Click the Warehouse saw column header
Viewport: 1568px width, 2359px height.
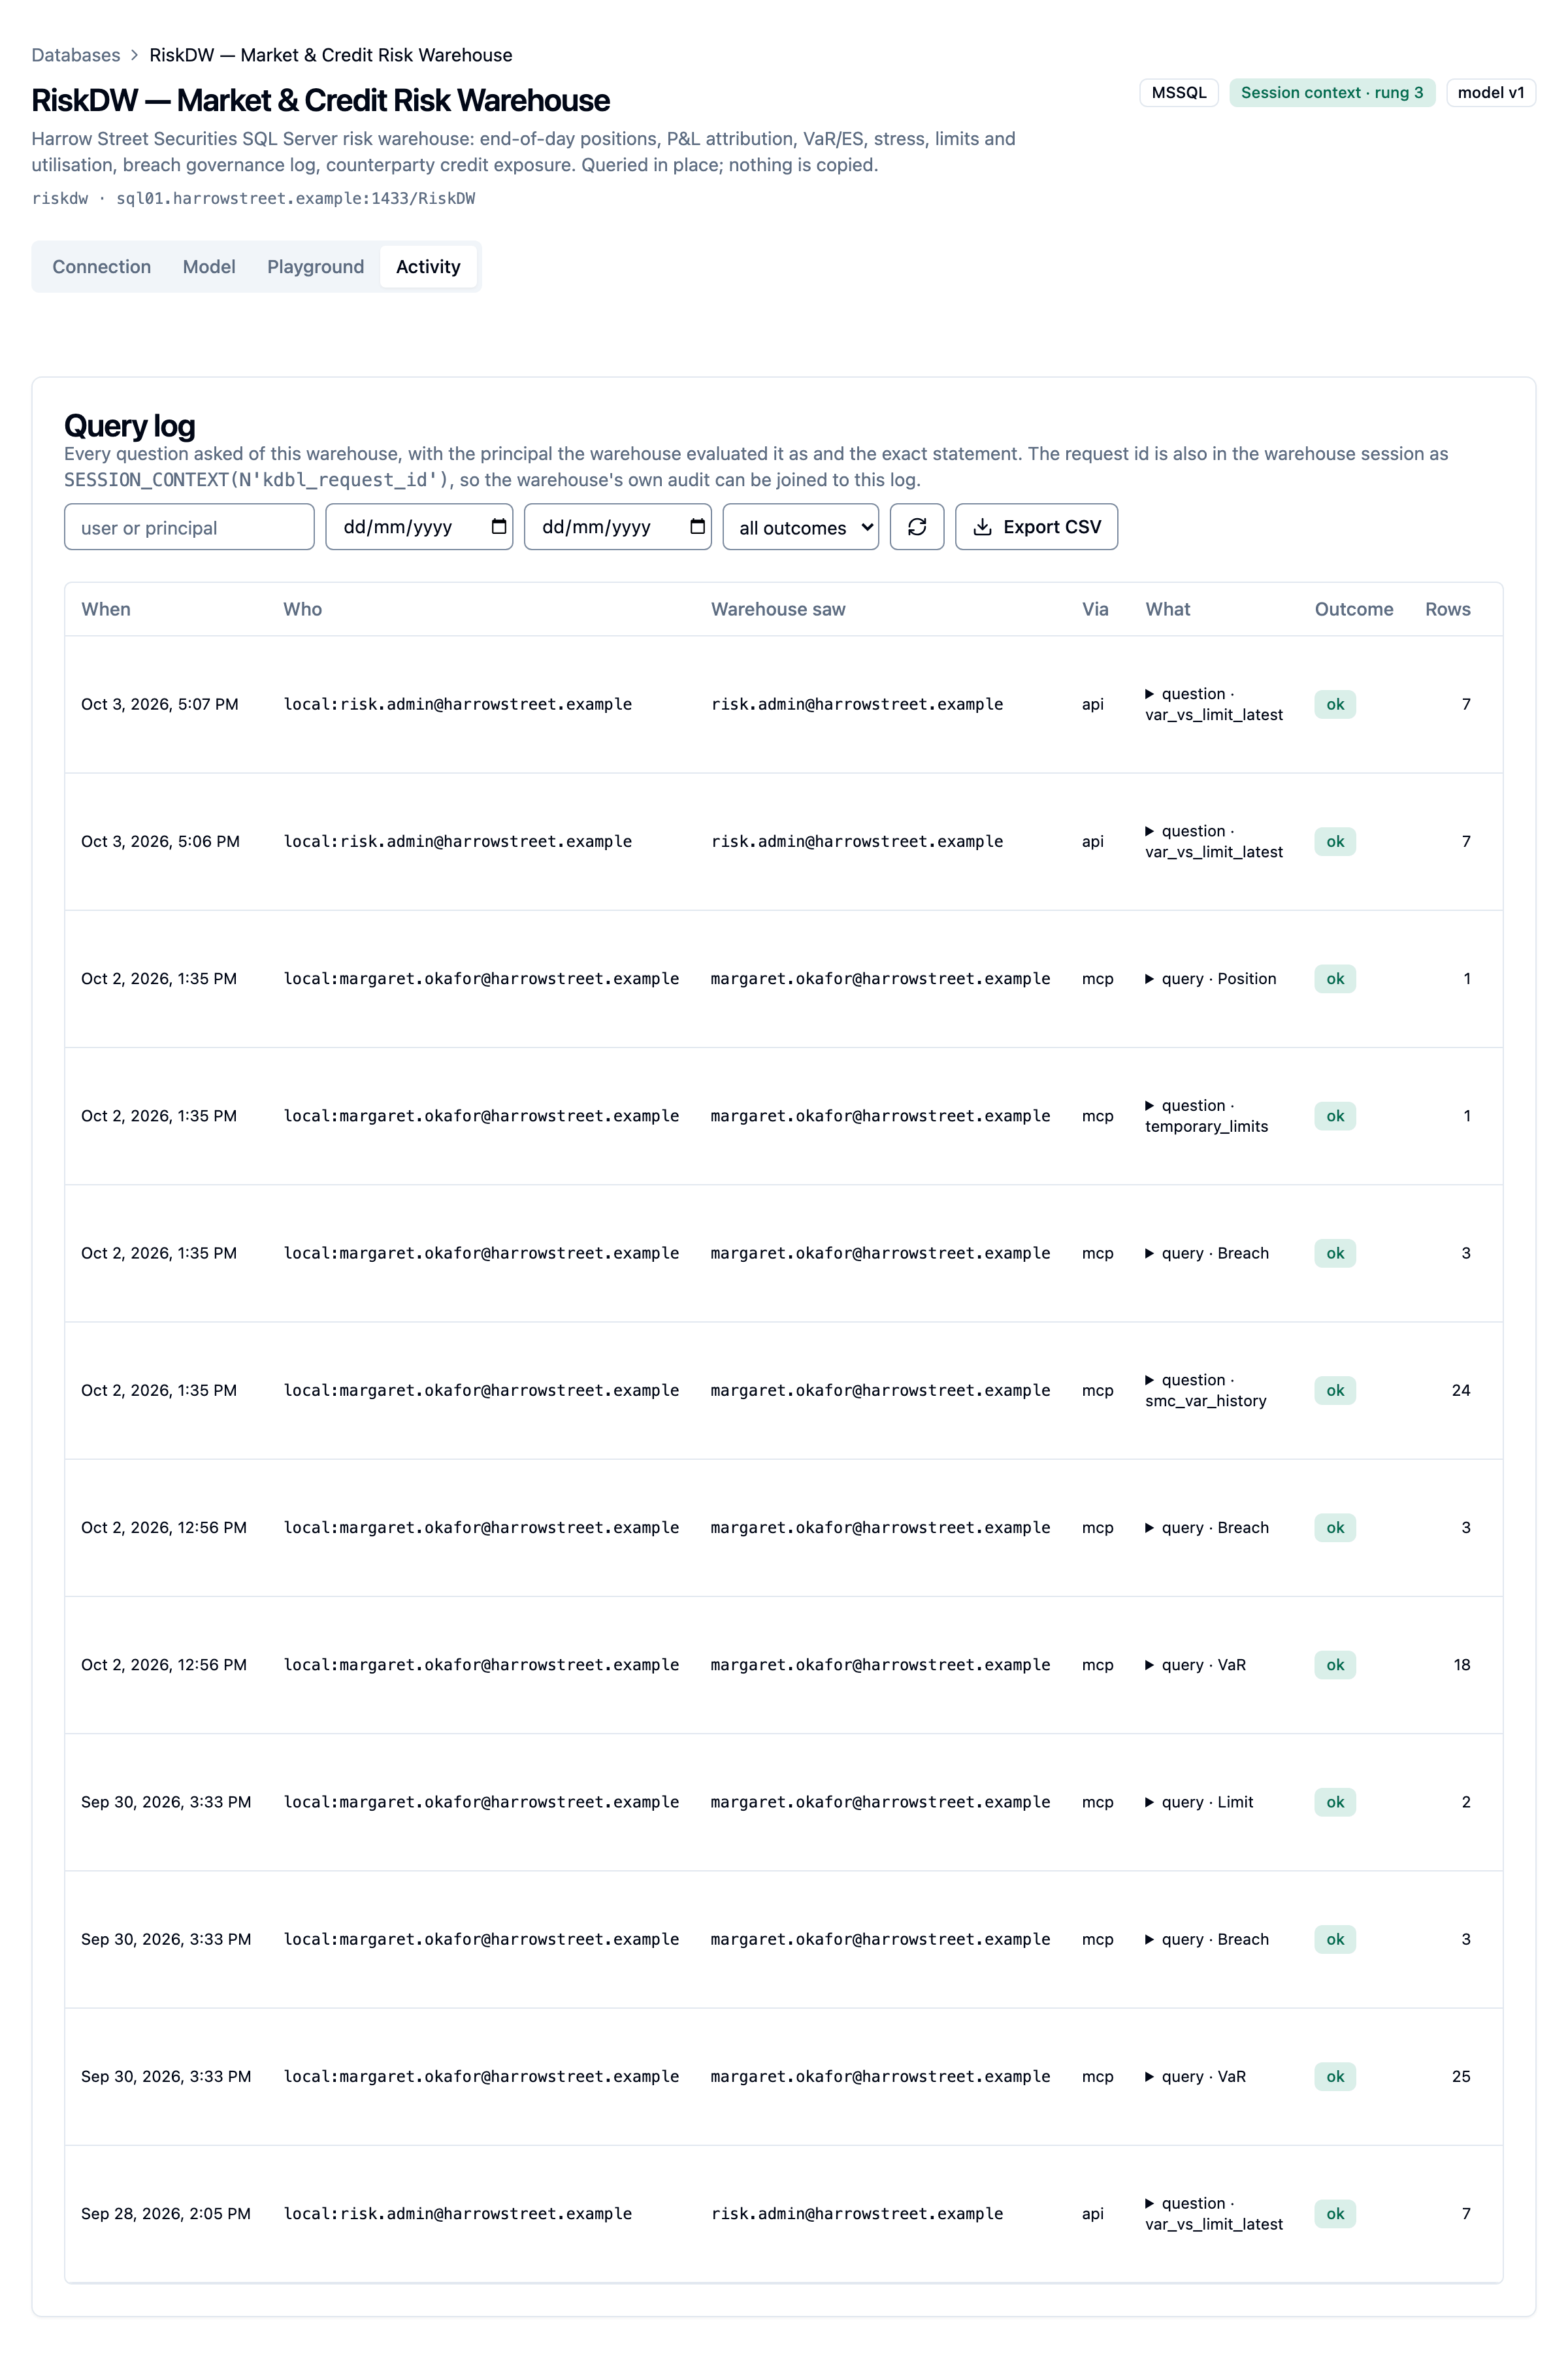pos(778,609)
